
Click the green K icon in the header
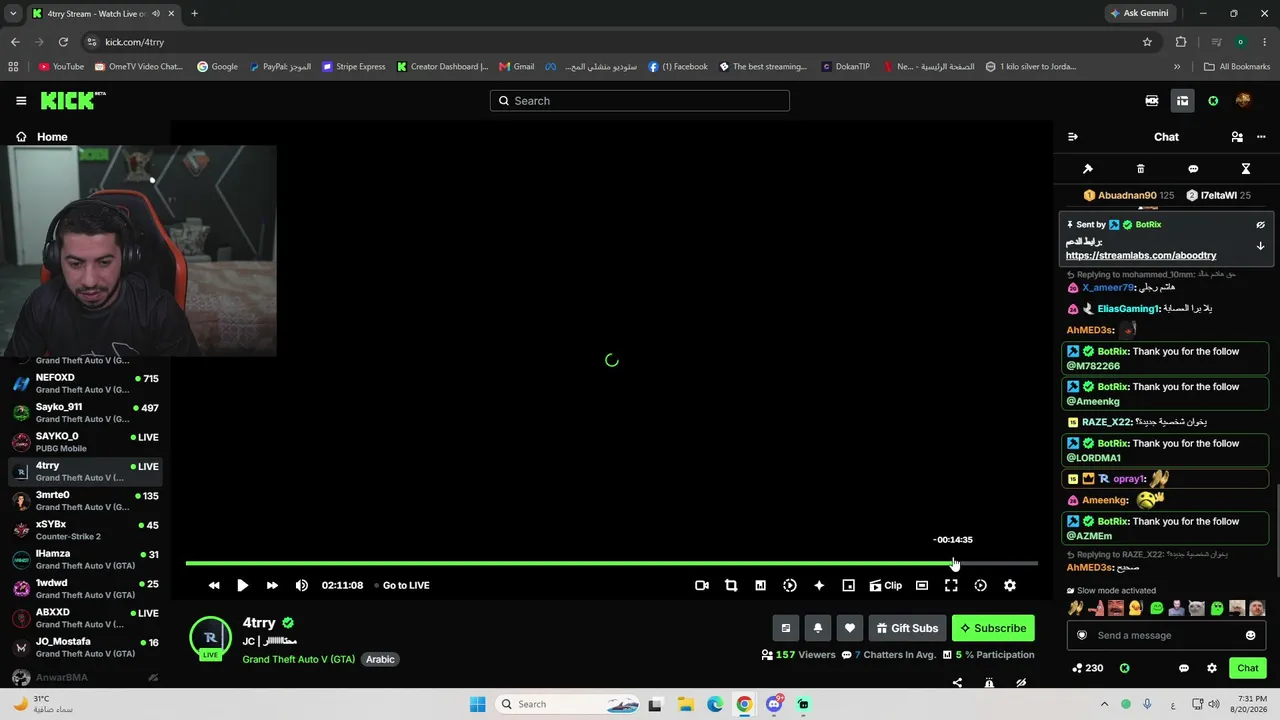(1213, 100)
